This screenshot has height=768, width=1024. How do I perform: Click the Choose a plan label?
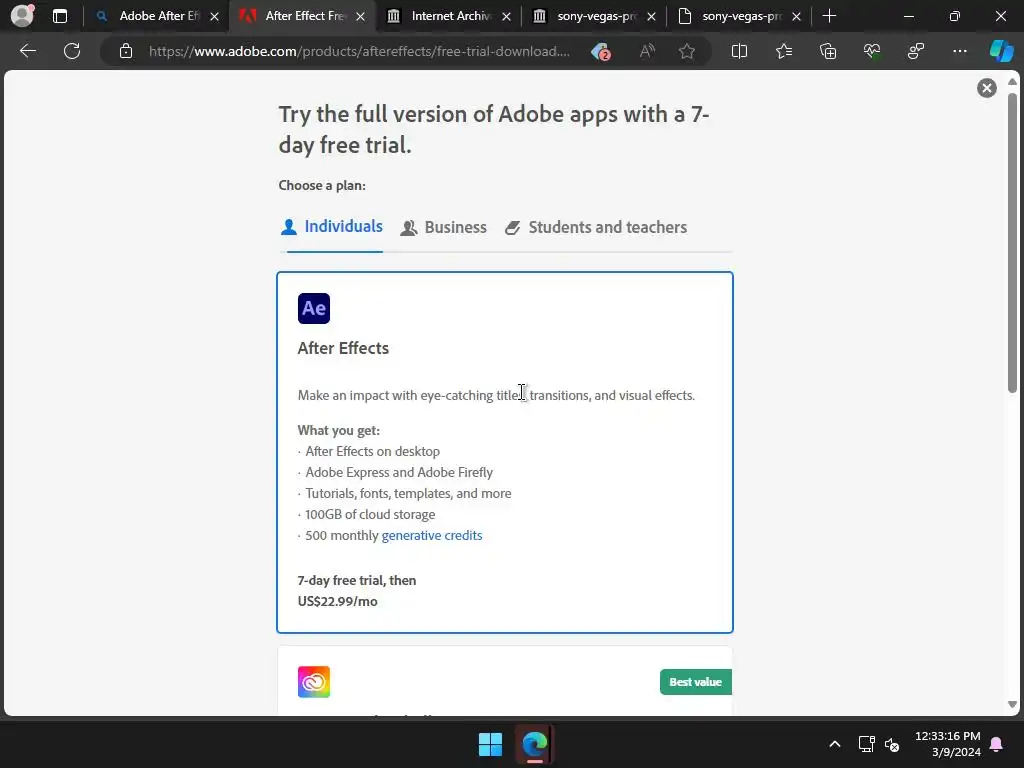pos(322,185)
